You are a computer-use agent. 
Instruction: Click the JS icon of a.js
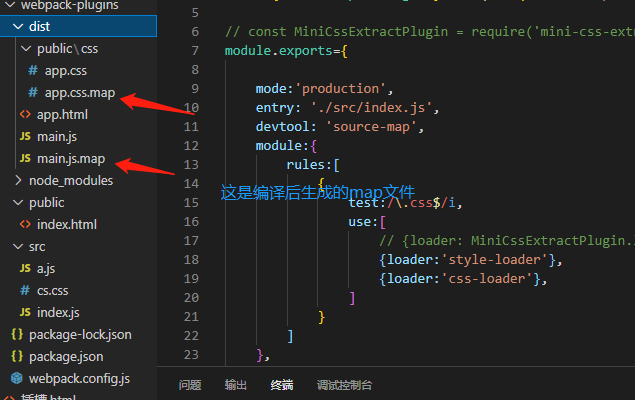(x=25, y=268)
